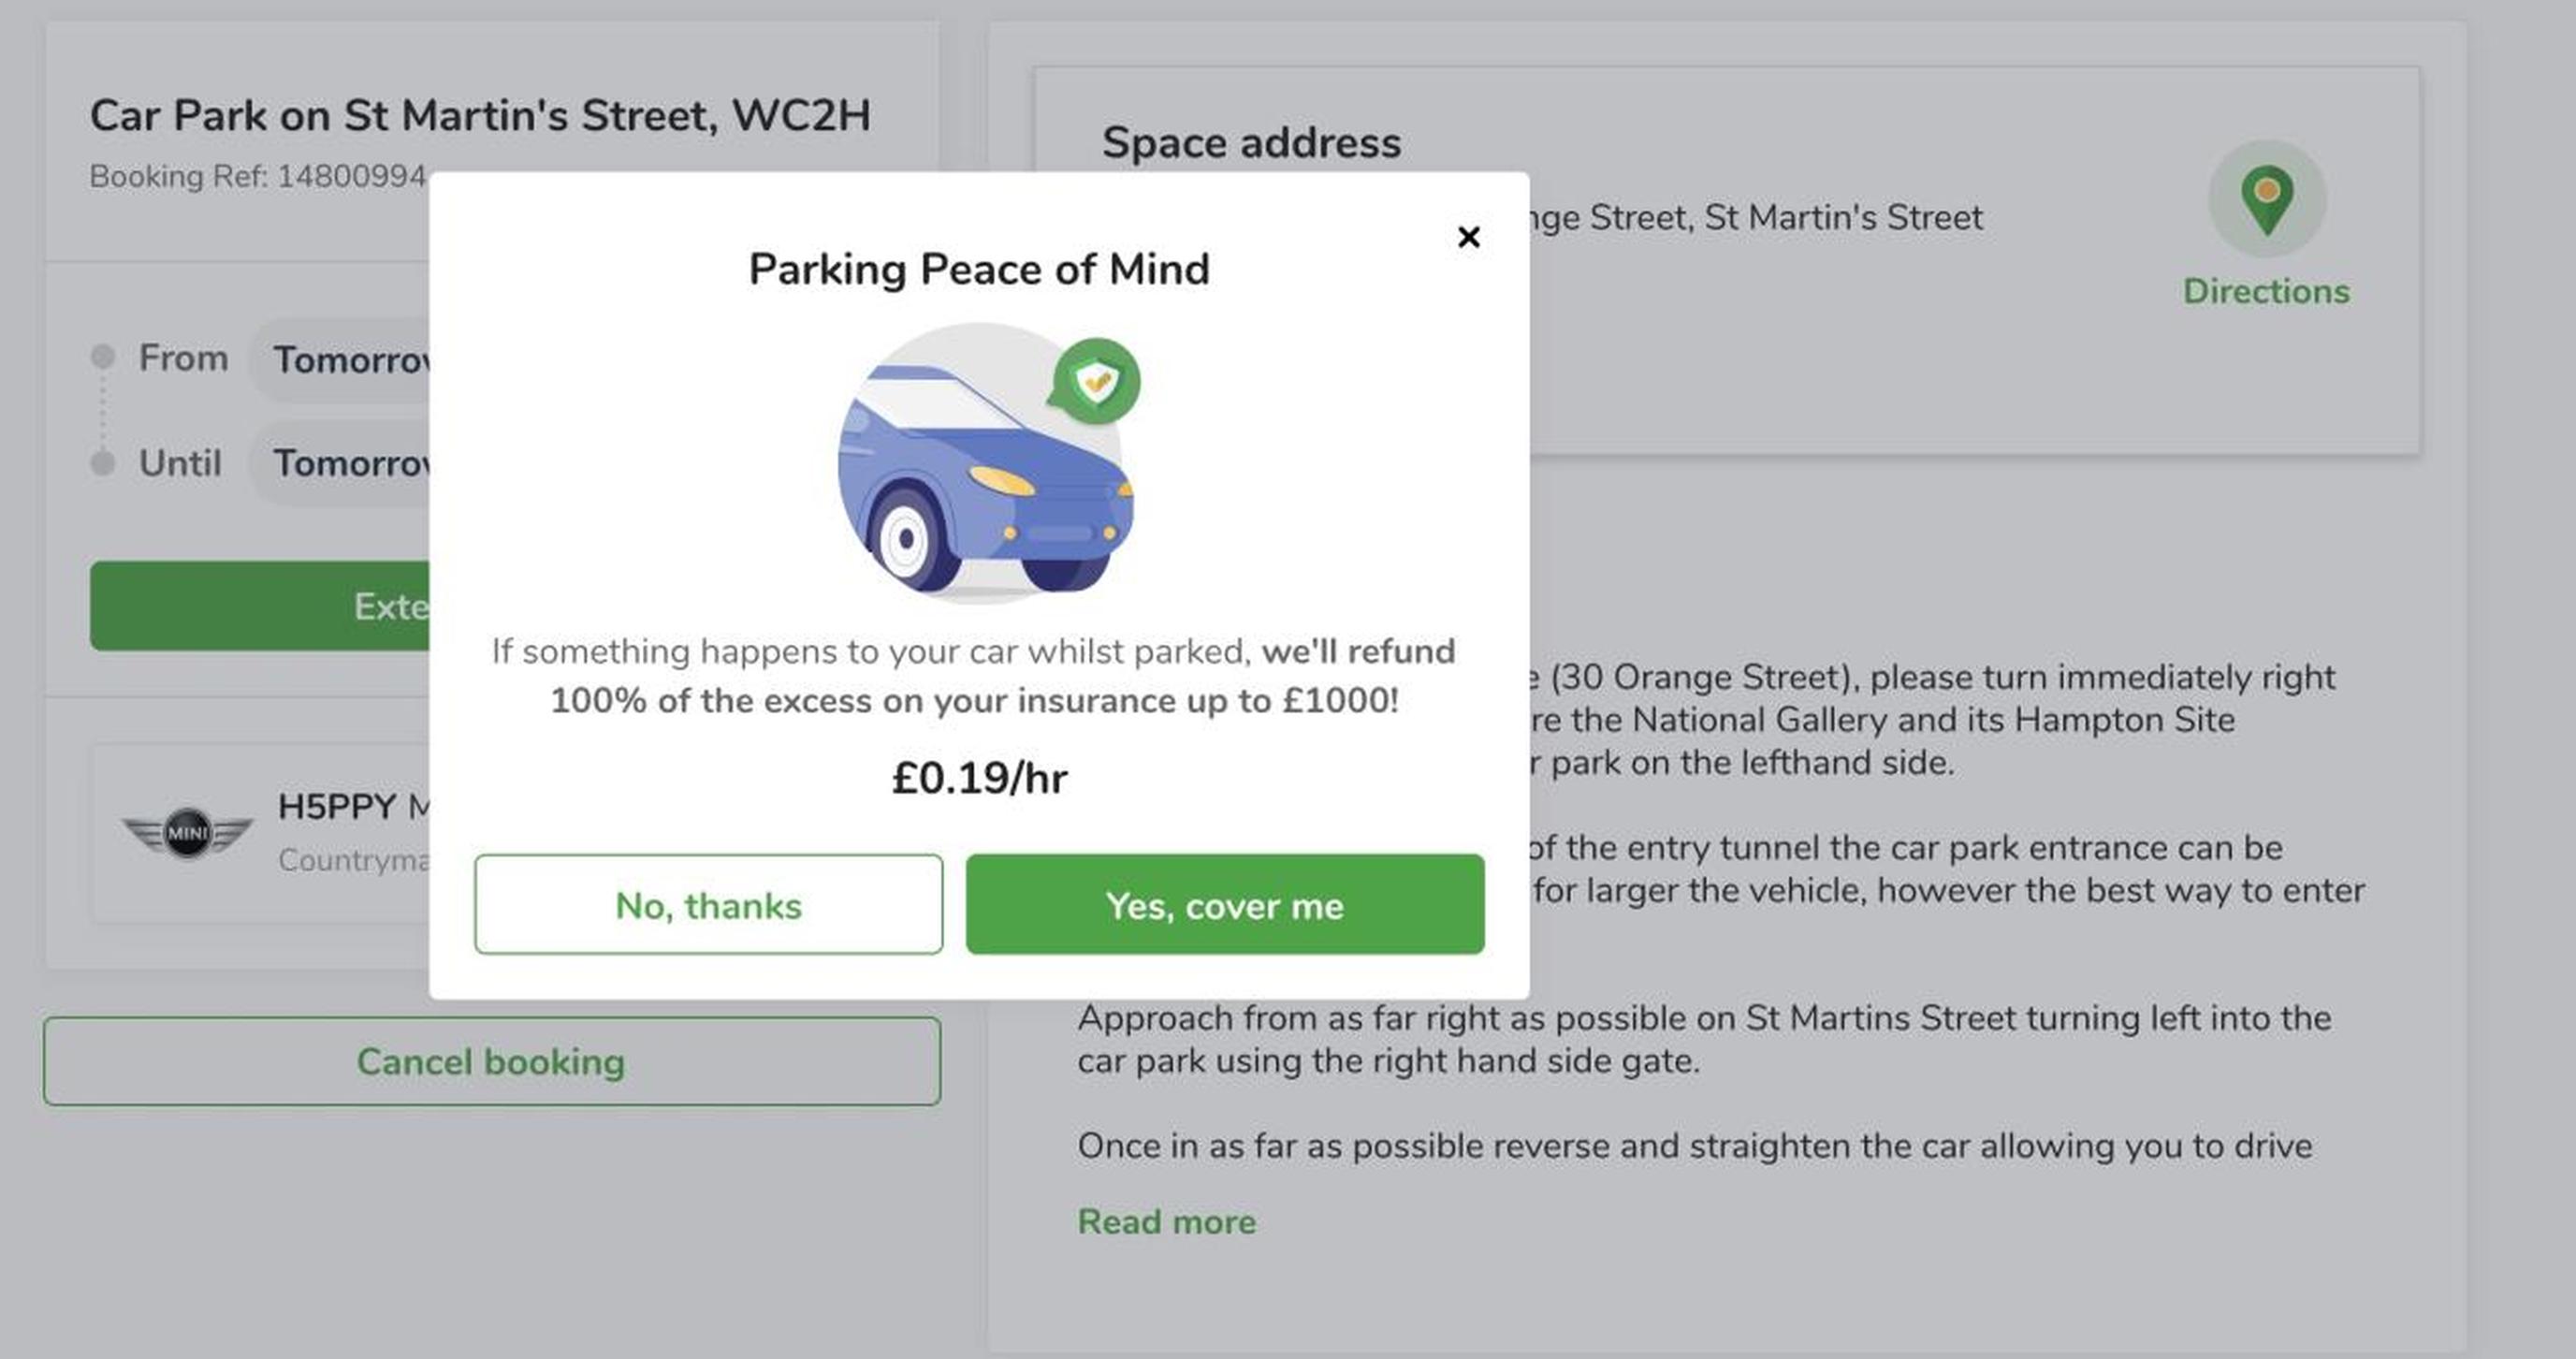The image size is (2576, 1359).
Task: Click the £0.19/hr price text
Action: click(x=979, y=778)
